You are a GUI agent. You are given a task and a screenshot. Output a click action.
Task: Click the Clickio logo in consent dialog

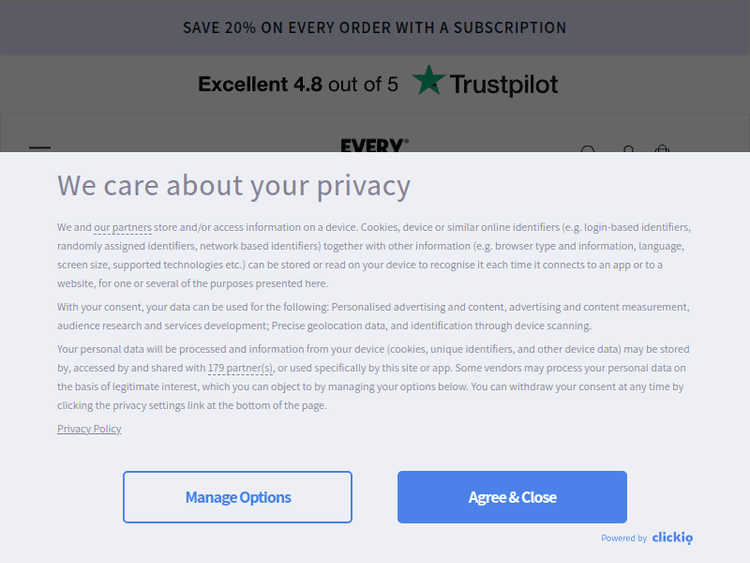tap(672, 538)
